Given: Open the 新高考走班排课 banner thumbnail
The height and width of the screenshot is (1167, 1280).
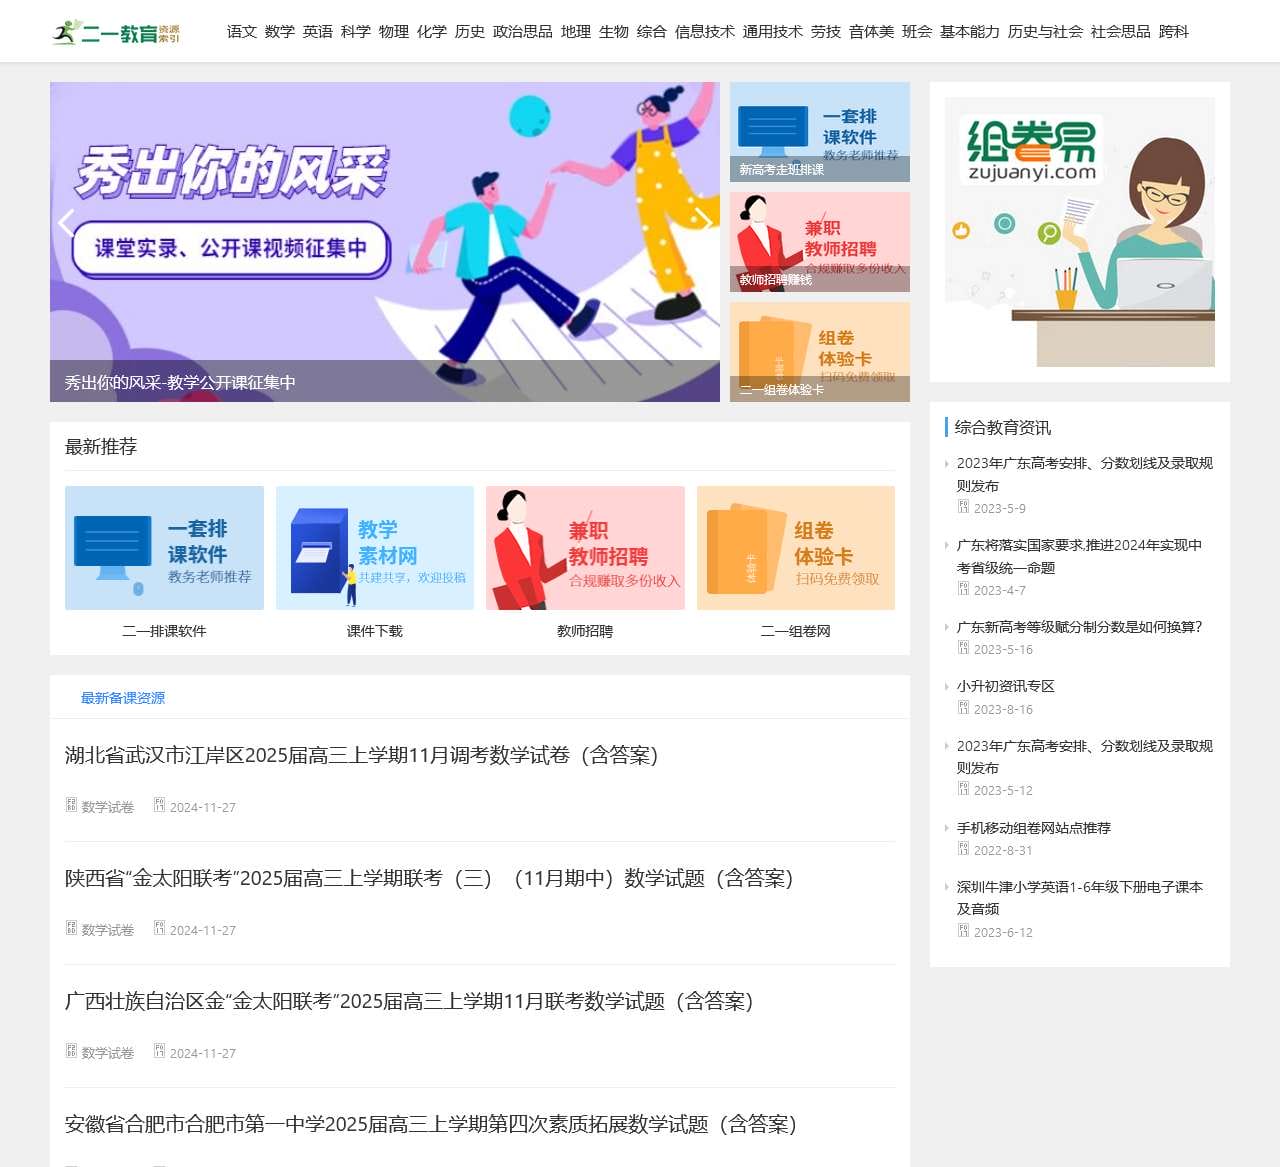Looking at the screenshot, I should [820, 132].
